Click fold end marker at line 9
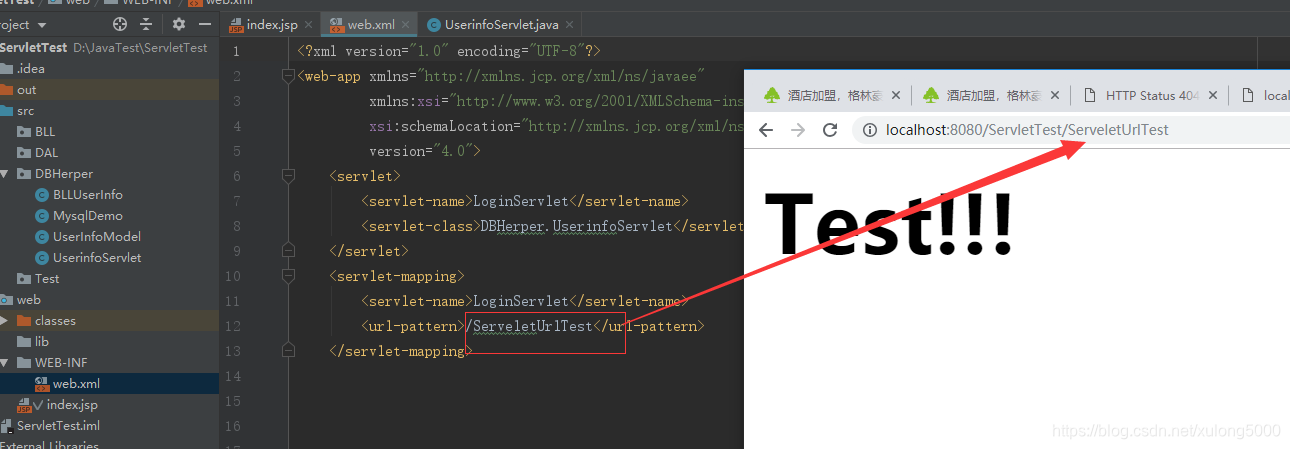The height and width of the screenshot is (449, 1290). [288, 251]
